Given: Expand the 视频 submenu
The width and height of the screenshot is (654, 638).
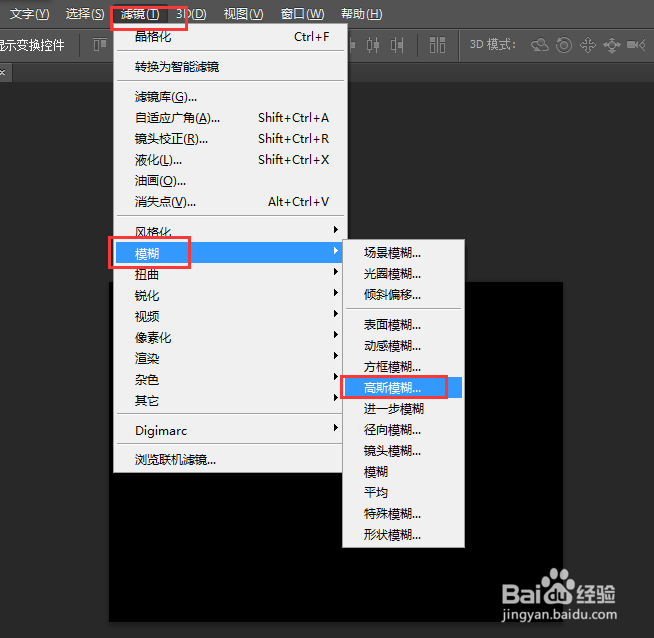Looking at the screenshot, I should click(x=229, y=316).
